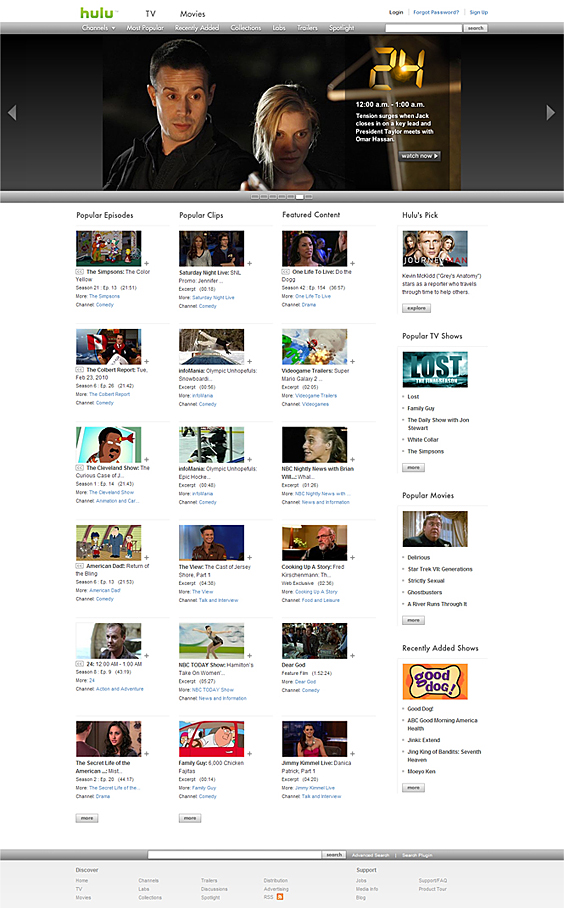Click explore under Hulu's Pick
This screenshot has height=908, width=564.
tap(416, 308)
